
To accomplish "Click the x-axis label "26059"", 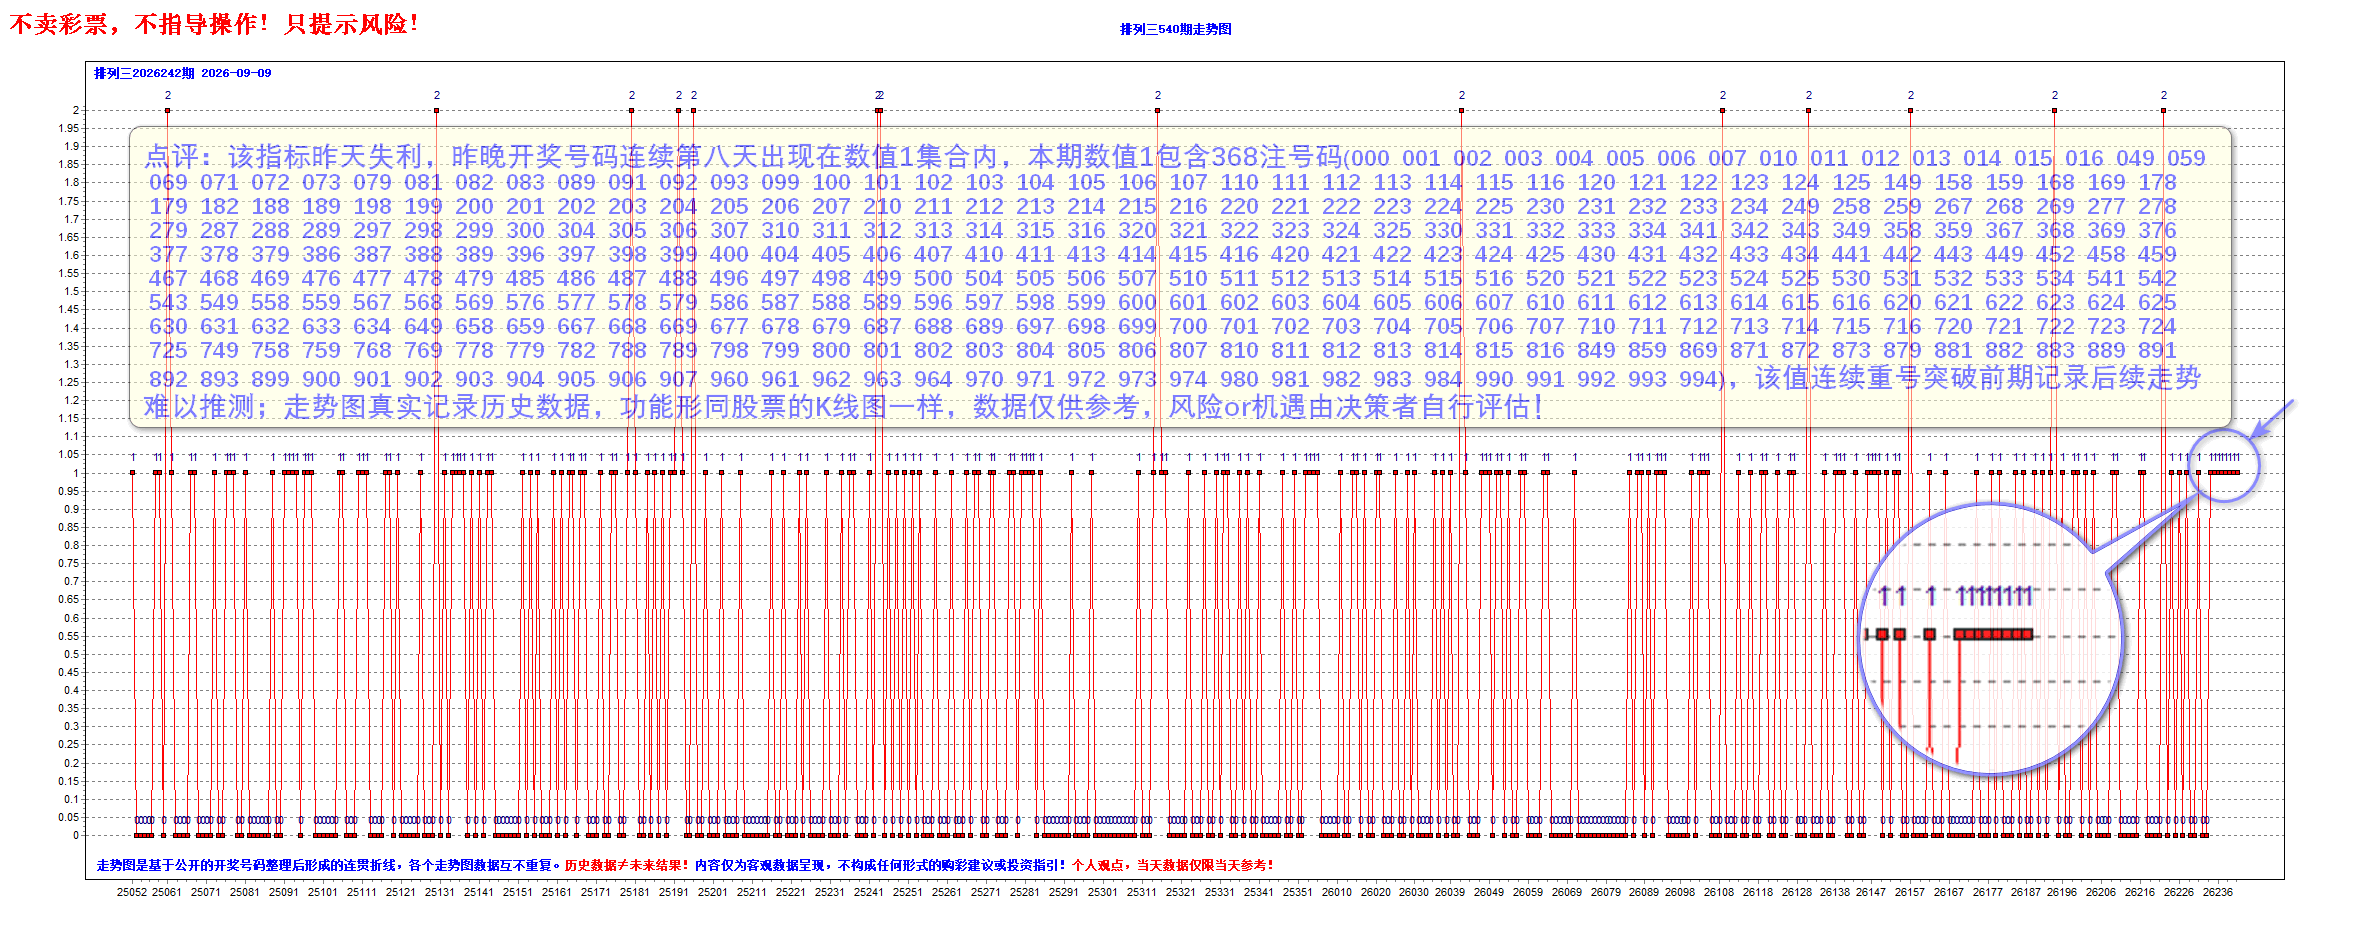I will tap(1528, 892).
